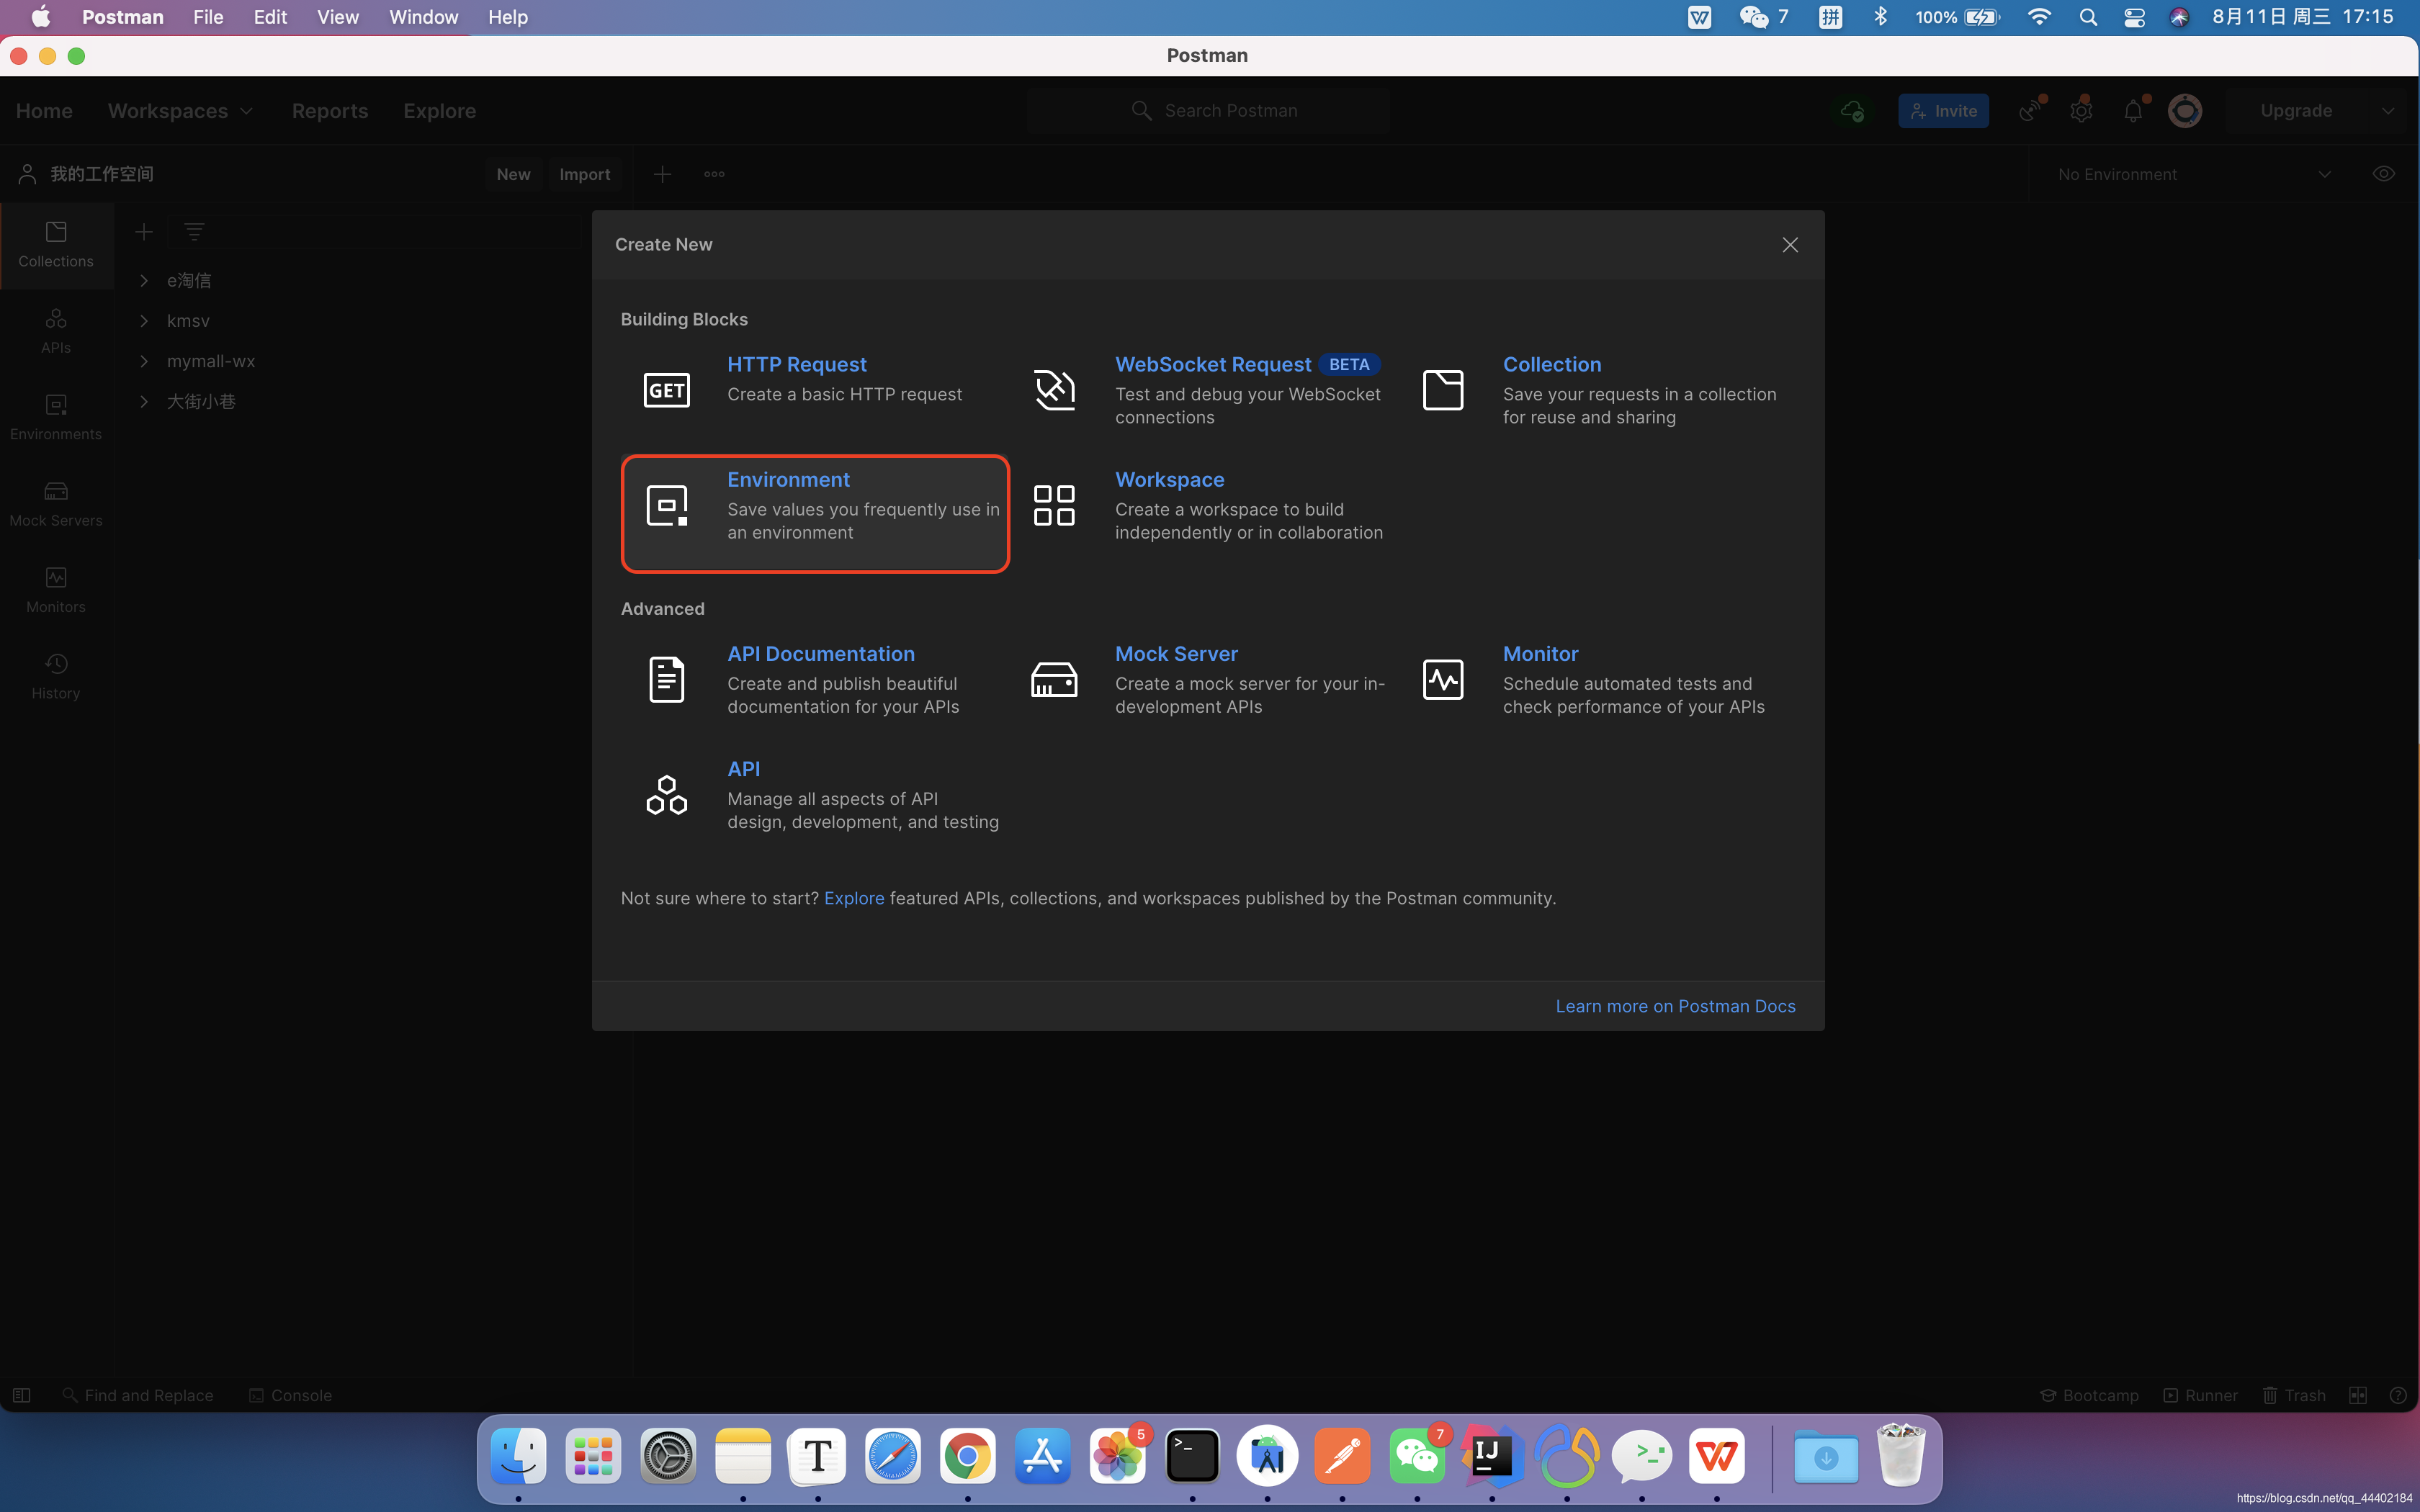
Task: Click the HTTP Request GET icon
Action: [666, 390]
